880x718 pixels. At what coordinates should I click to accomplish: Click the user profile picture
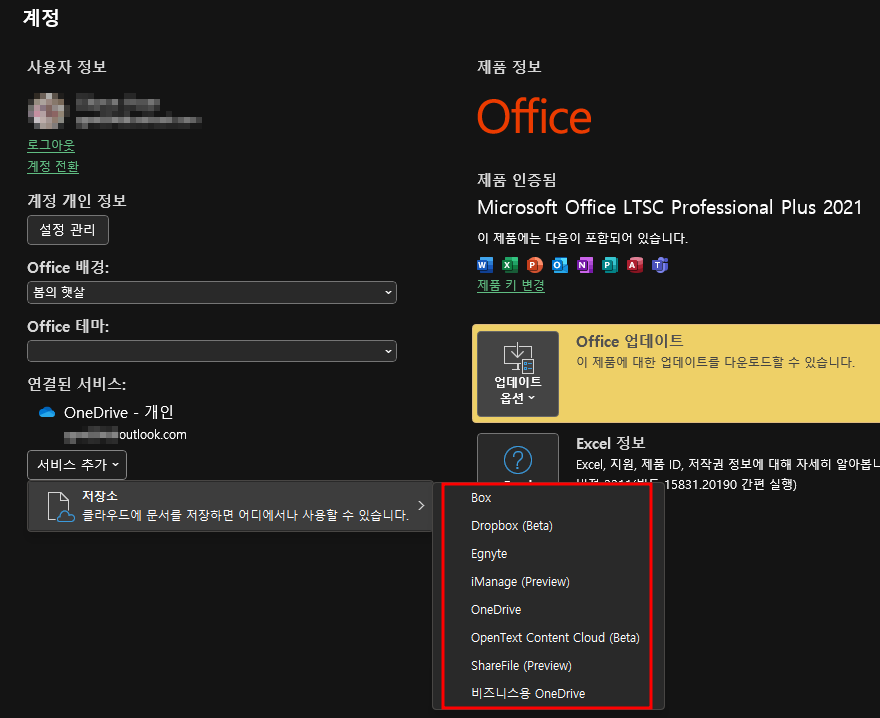[x=48, y=111]
